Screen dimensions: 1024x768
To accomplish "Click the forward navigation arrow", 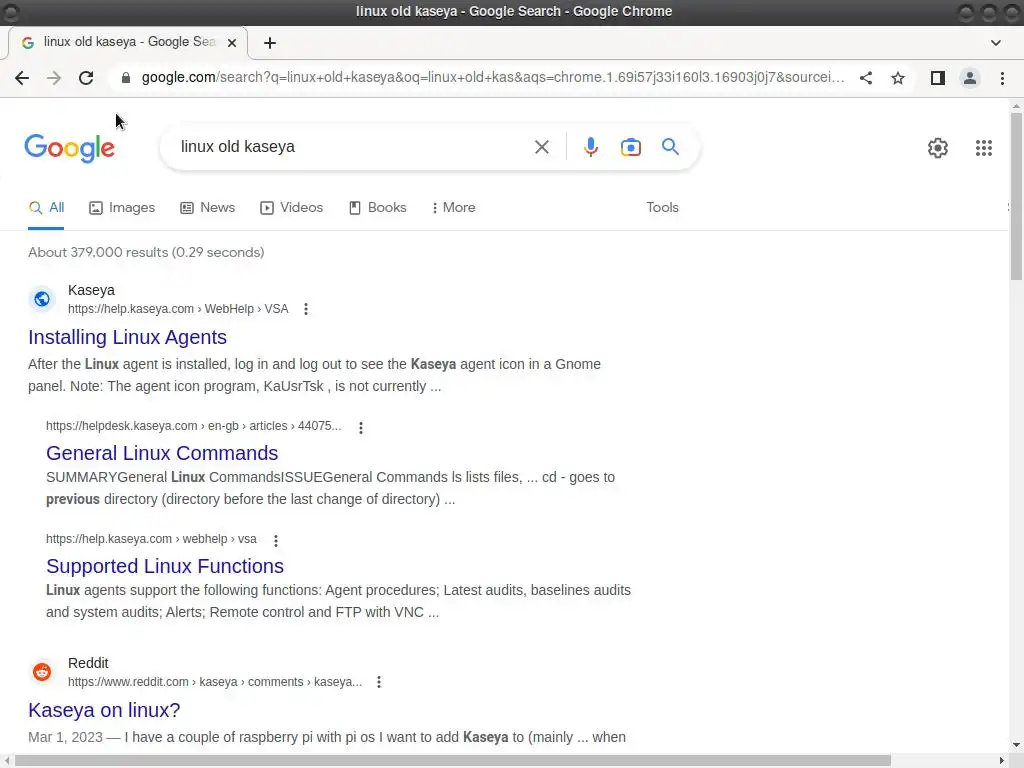I will pyautogui.click(x=54, y=78).
